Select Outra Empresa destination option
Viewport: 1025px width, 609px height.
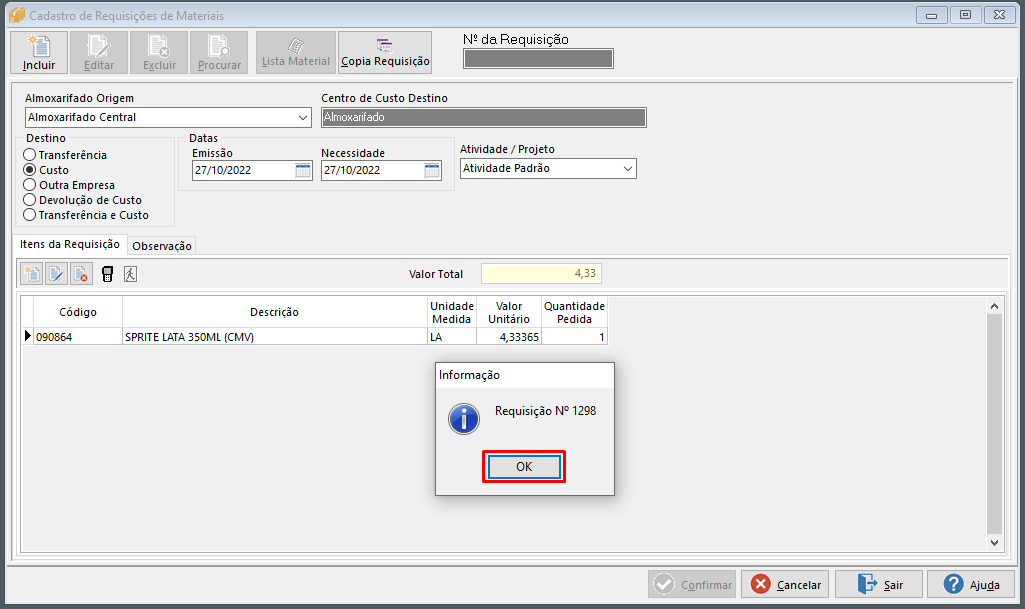(x=69, y=185)
